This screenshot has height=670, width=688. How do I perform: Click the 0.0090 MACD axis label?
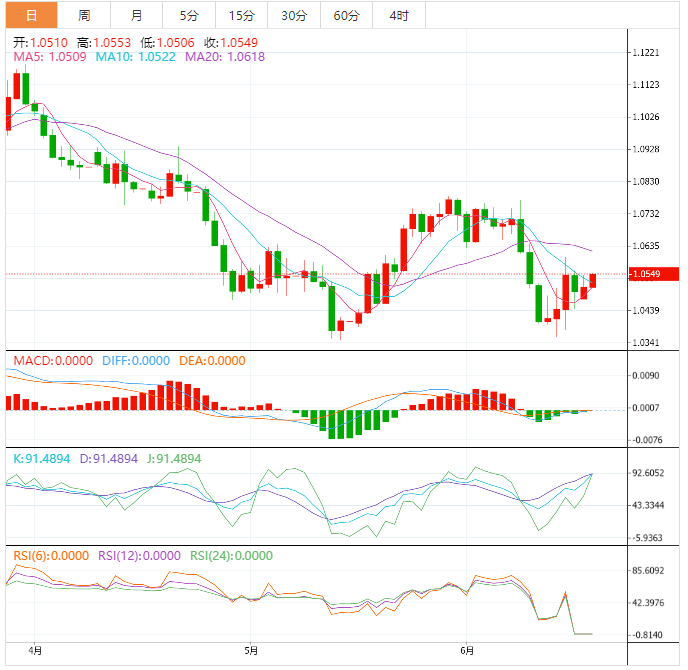(645, 376)
